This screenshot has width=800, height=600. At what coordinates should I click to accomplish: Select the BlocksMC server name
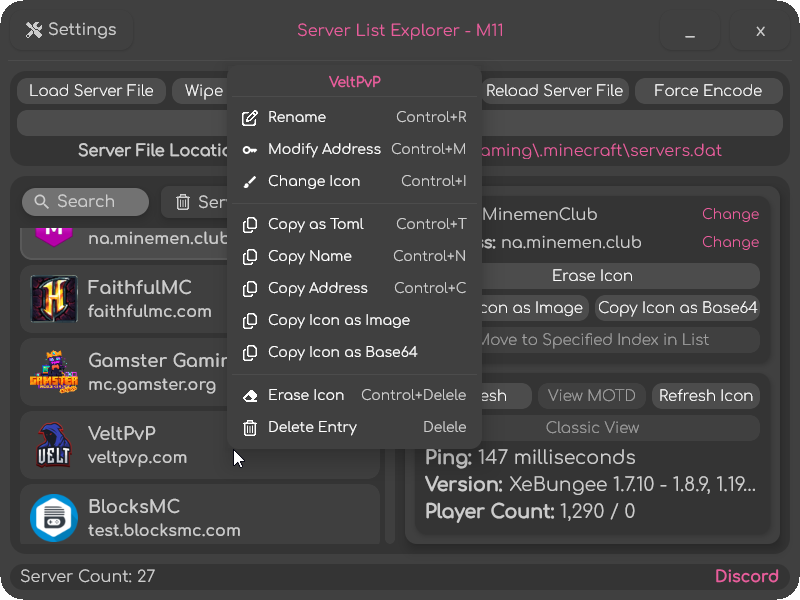click(134, 507)
